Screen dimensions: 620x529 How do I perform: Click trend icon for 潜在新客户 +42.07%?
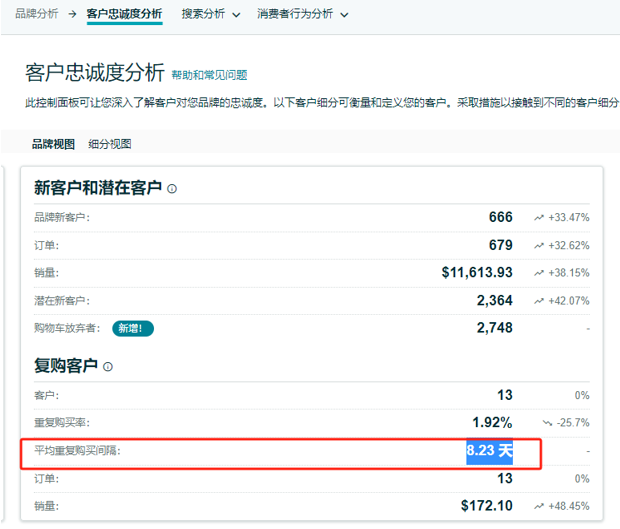pos(539,300)
